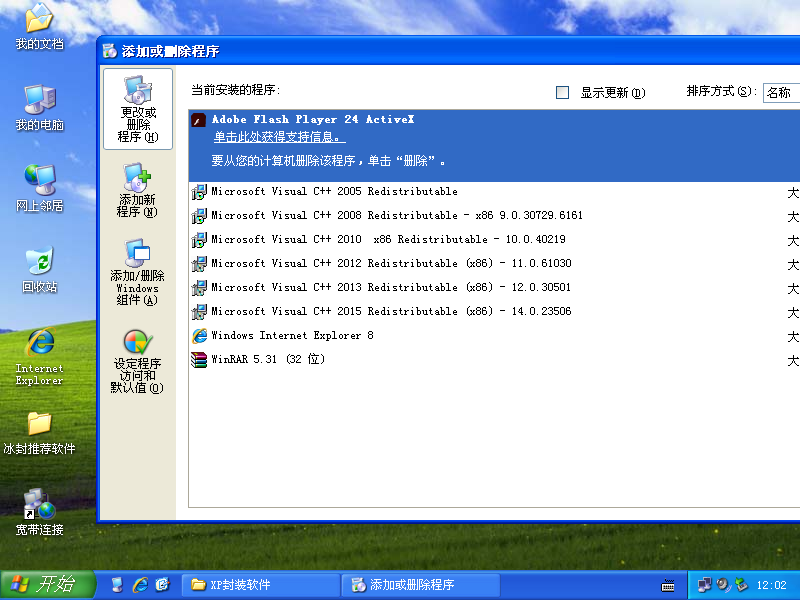This screenshot has width=800, height=600.
Task: Launch Internet Explorer from the quick launch bar
Action: point(140,585)
